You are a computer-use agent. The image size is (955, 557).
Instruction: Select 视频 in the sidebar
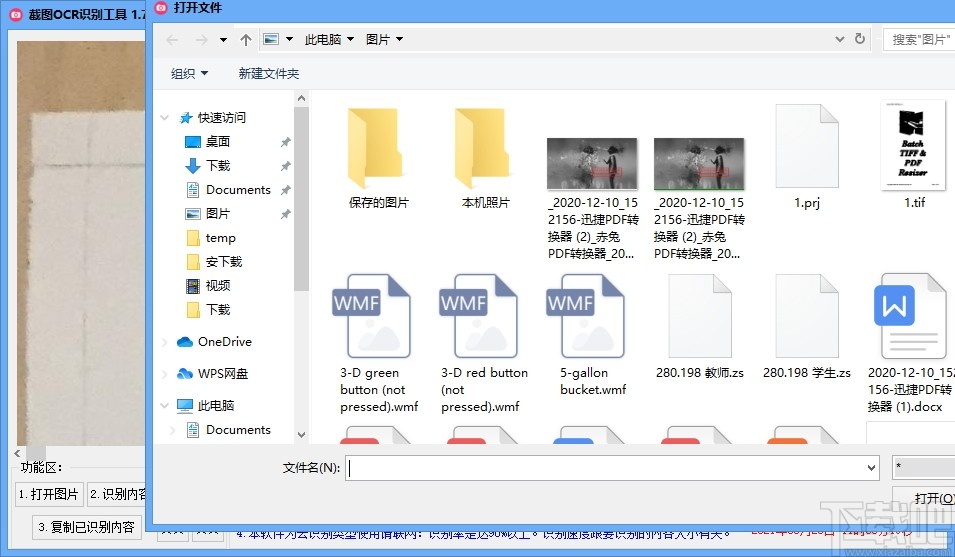tap(217, 286)
